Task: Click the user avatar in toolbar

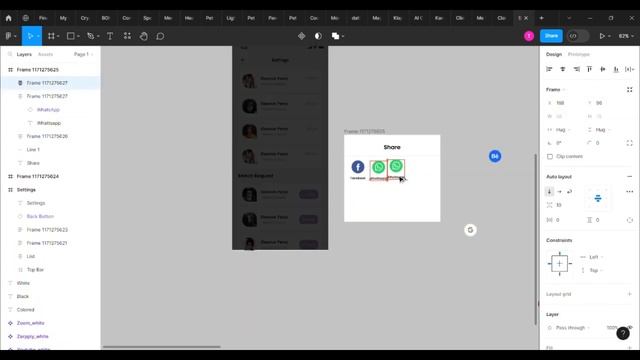Action: (x=529, y=36)
